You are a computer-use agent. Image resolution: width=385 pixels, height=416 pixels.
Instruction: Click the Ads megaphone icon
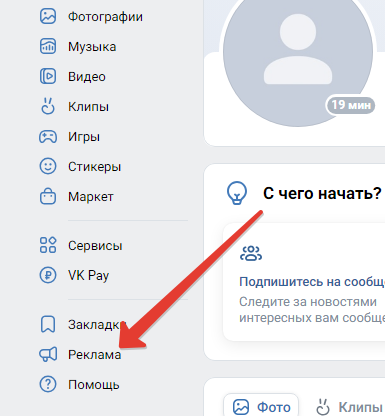point(48,354)
